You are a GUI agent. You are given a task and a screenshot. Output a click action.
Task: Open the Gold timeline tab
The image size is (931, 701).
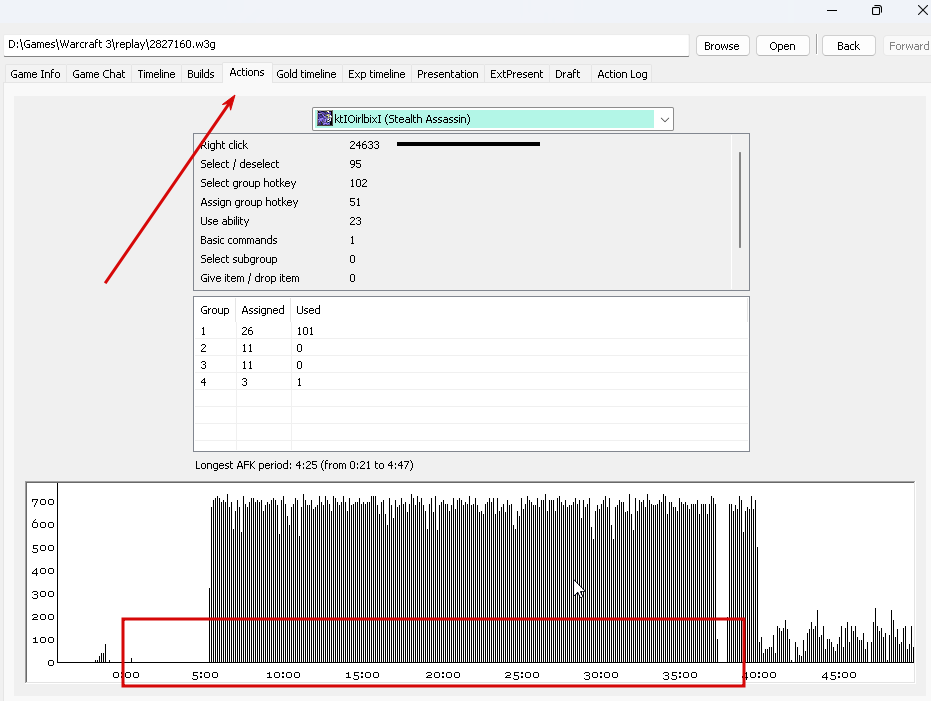click(x=306, y=74)
